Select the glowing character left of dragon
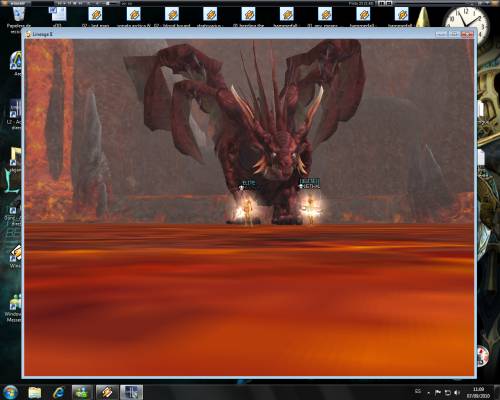The height and width of the screenshot is (400, 500). click(246, 210)
